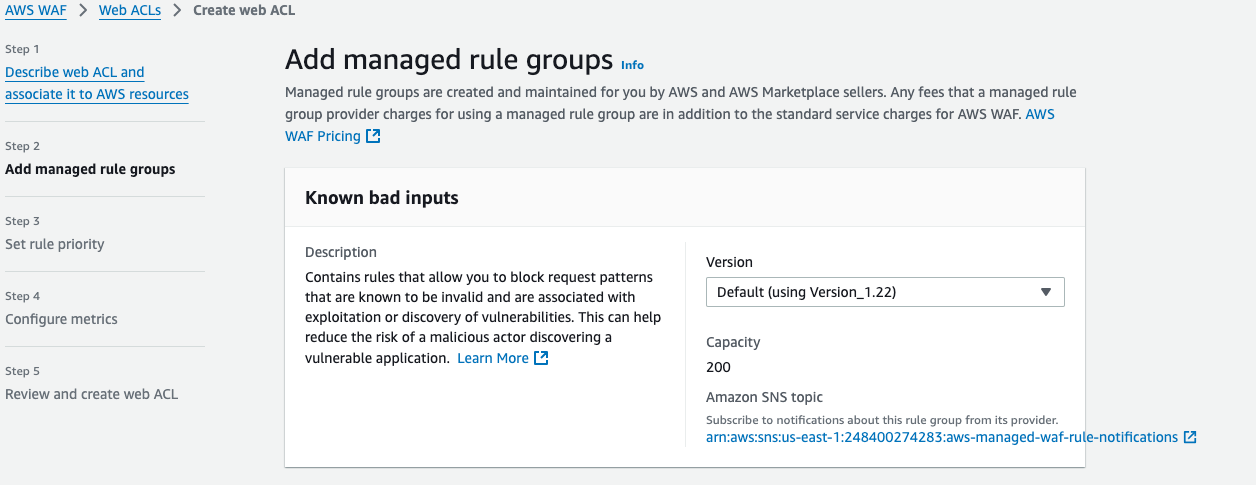Click the Description label

point(341,252)
